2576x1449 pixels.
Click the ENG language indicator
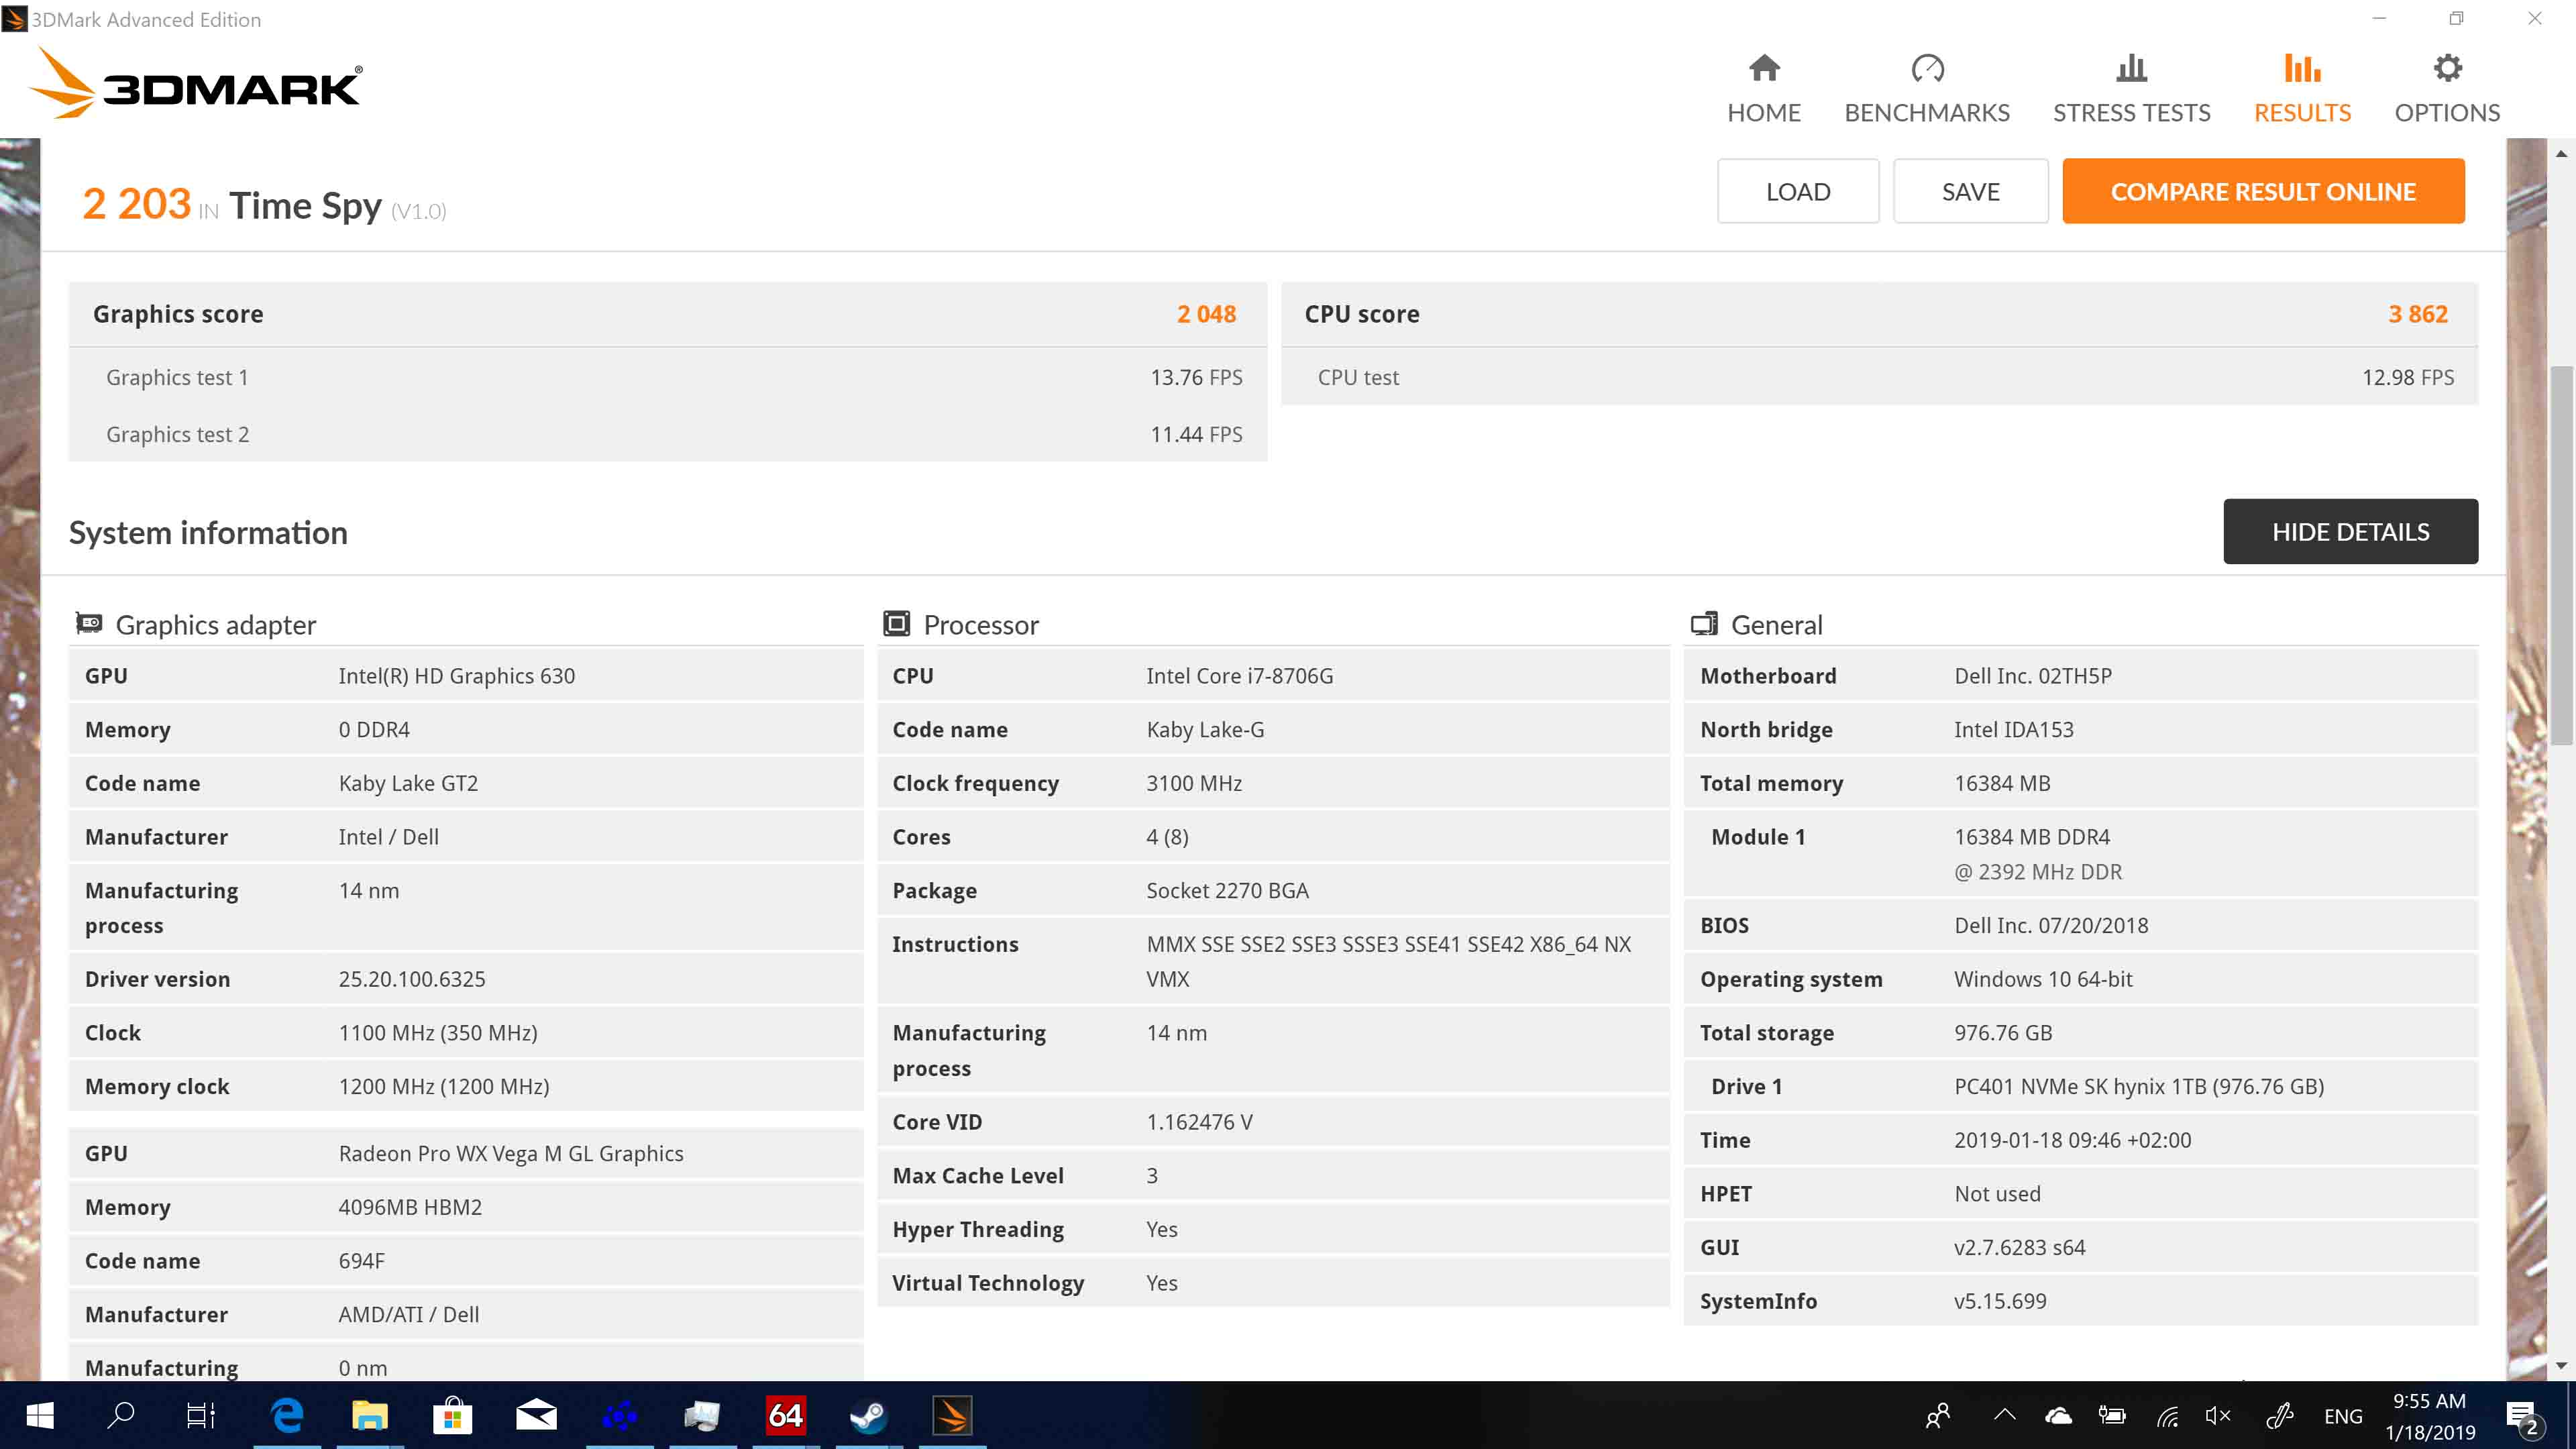(2343, 1416)
